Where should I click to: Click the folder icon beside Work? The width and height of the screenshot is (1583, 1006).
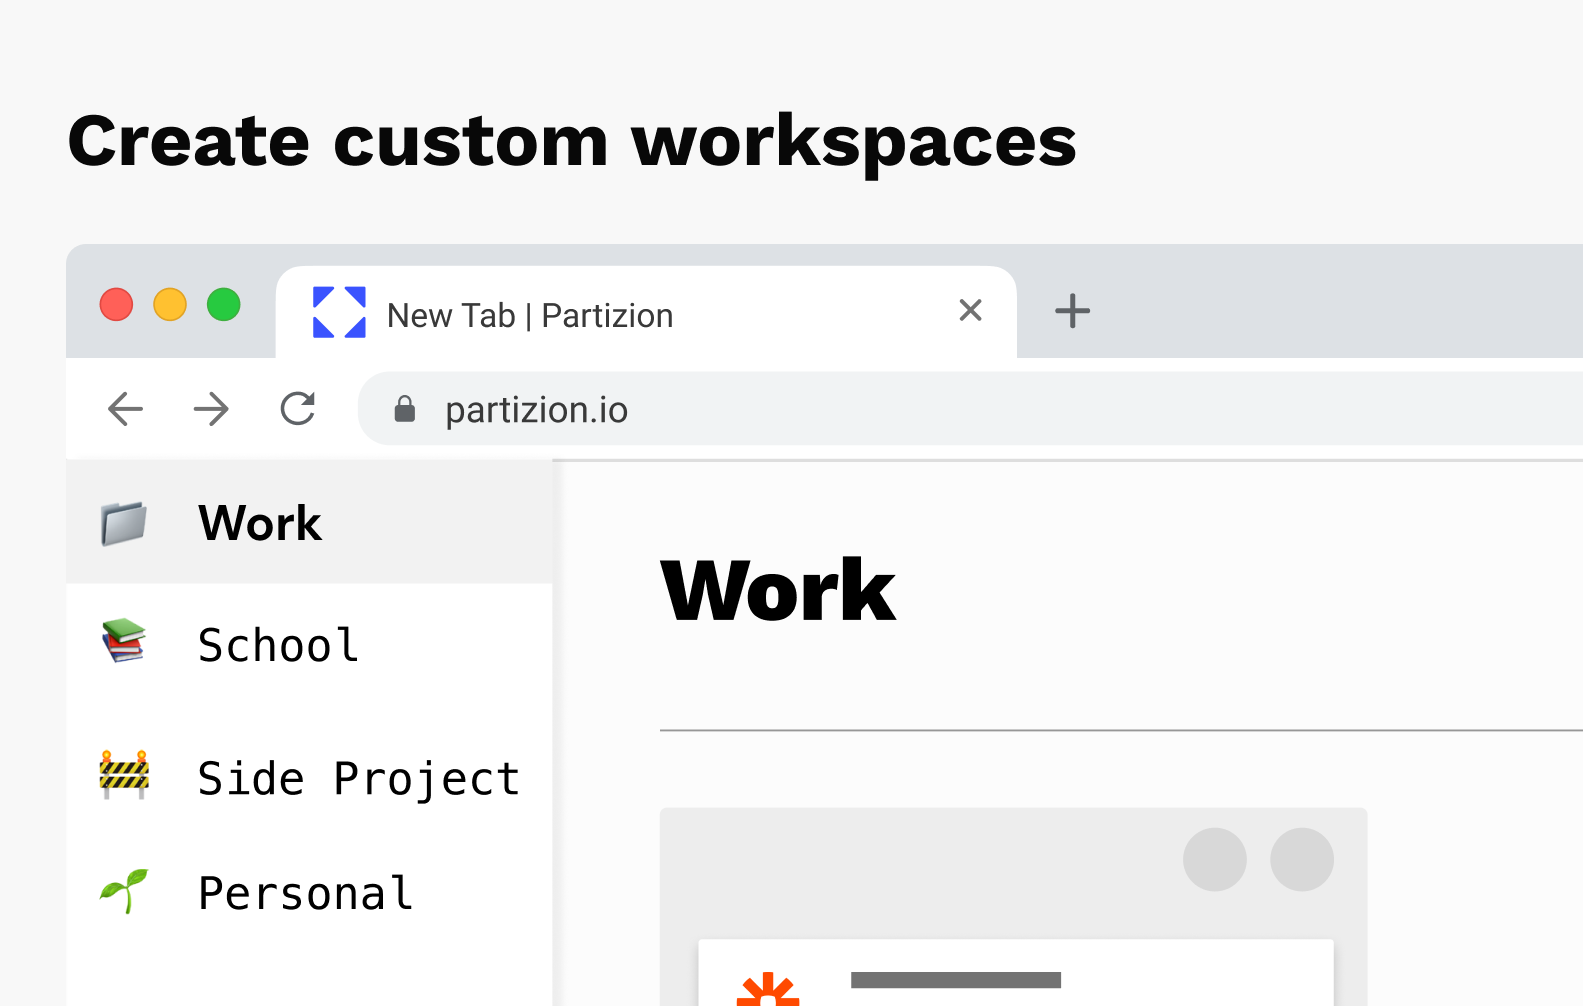(x=124, y=523)
